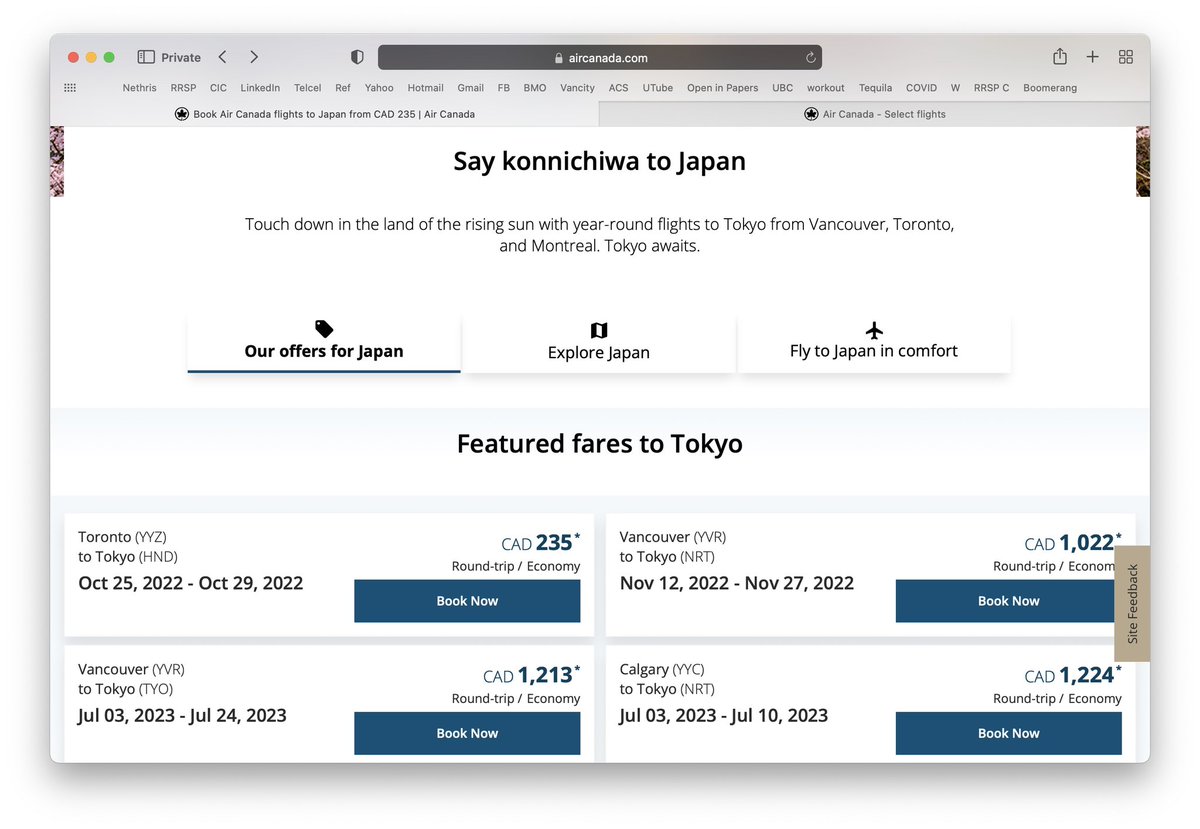
Task: Toggle the Safari sidebar icon
Action: 146,57
